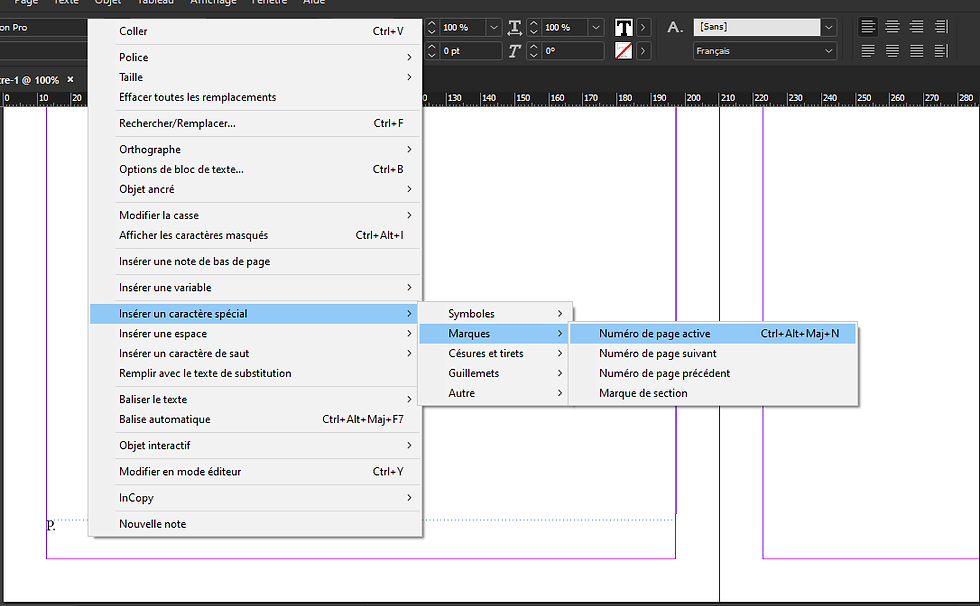Click the skew angle stepper arrows
This screenshot has width=980, height=606.
(x=534, y=51)
